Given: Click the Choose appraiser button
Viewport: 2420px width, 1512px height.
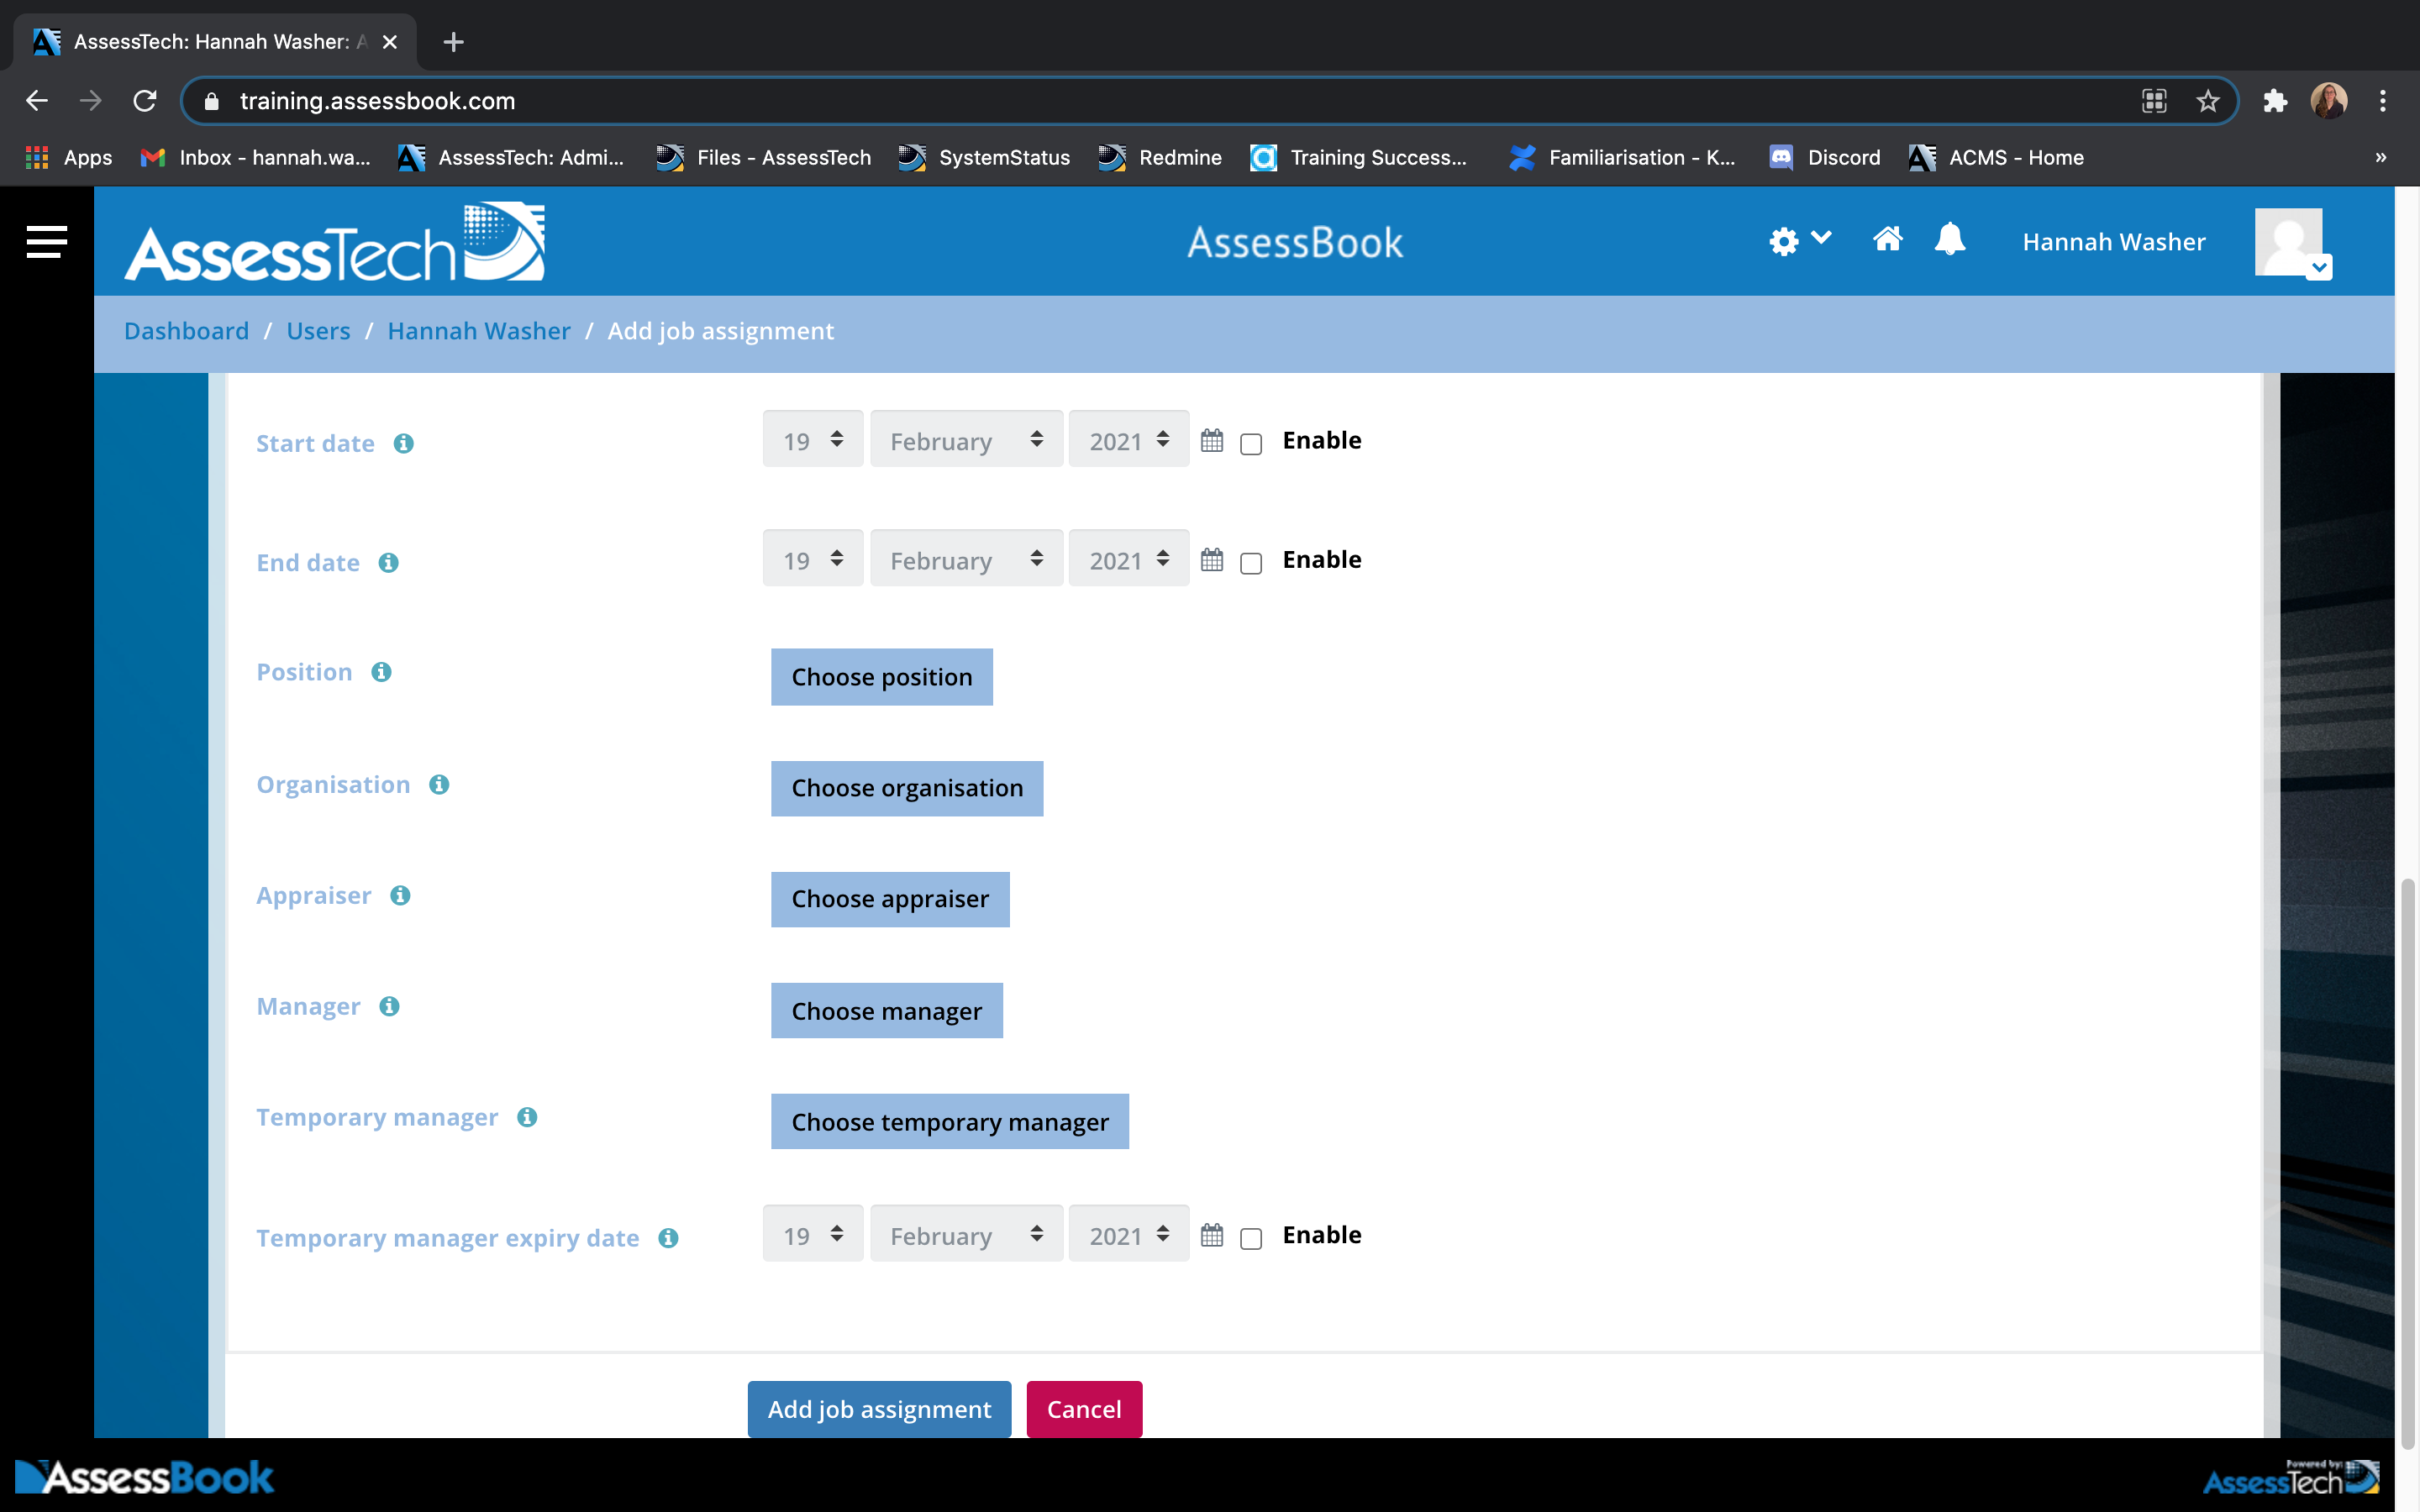Looking at the screenshot, I should click(x=889, y=899).
